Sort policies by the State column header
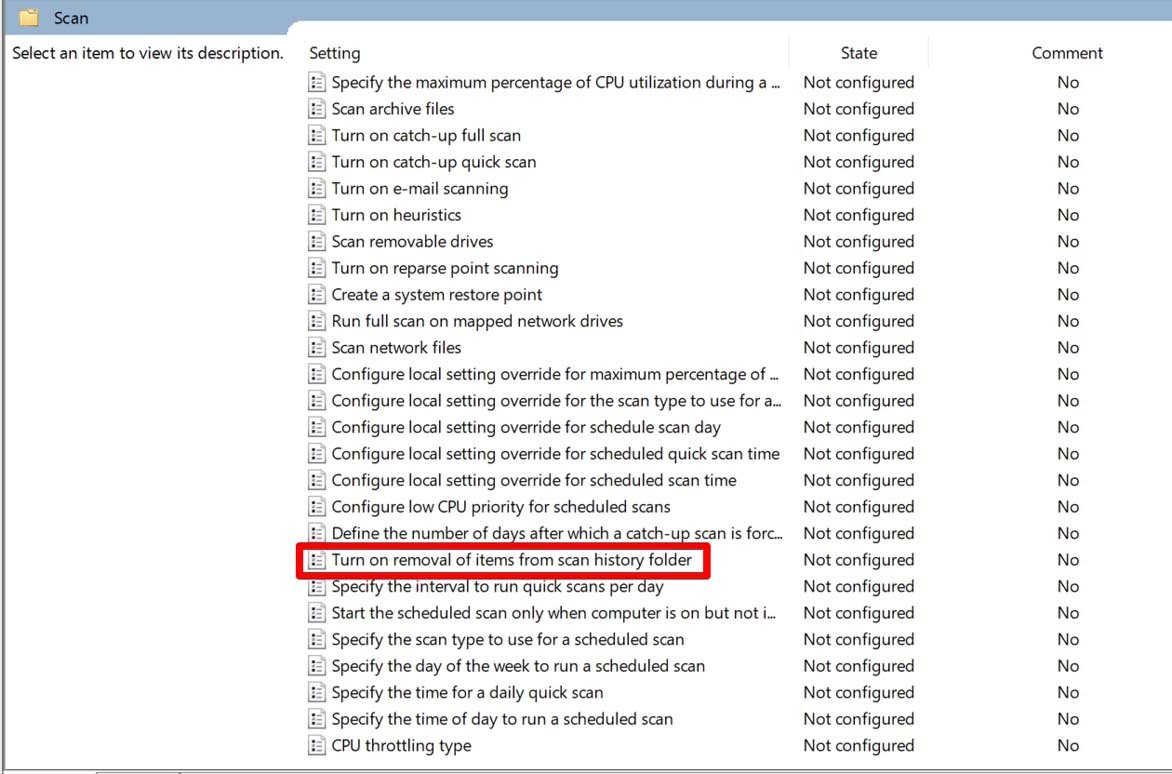 [858, 53]
